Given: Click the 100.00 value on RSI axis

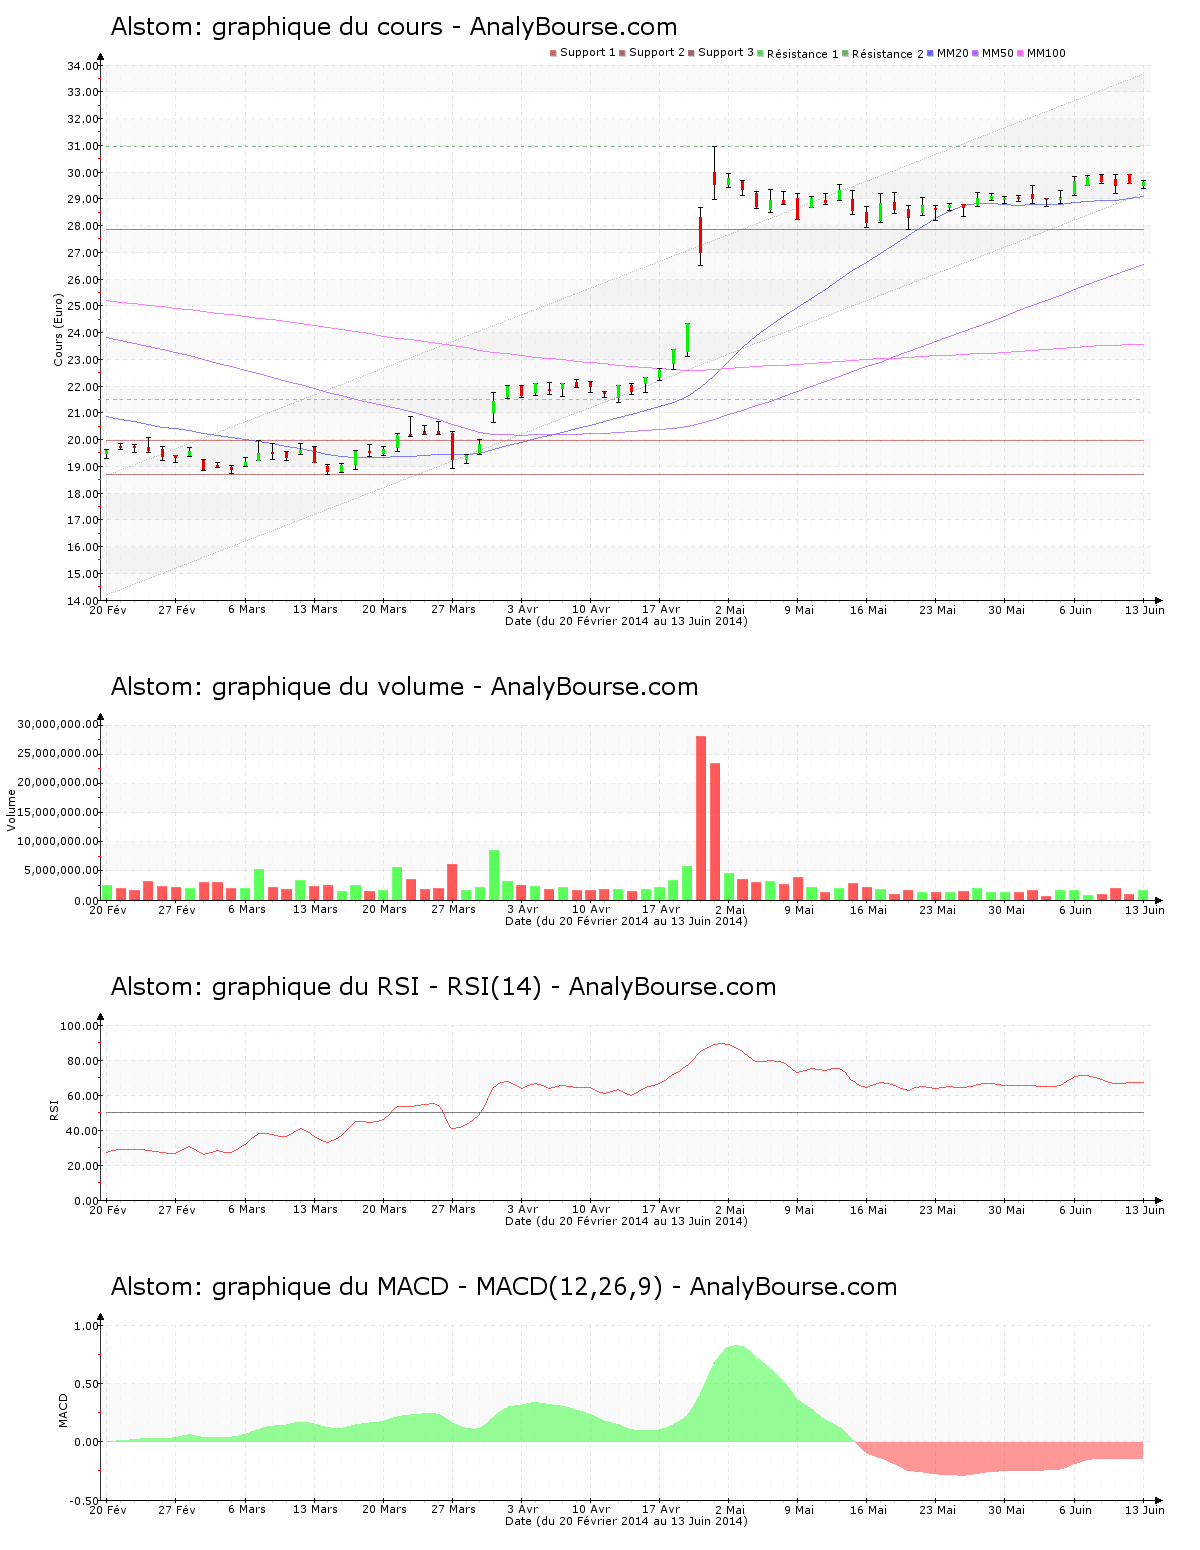Looking at the screenshot, I should click(x=80, y=1026).
